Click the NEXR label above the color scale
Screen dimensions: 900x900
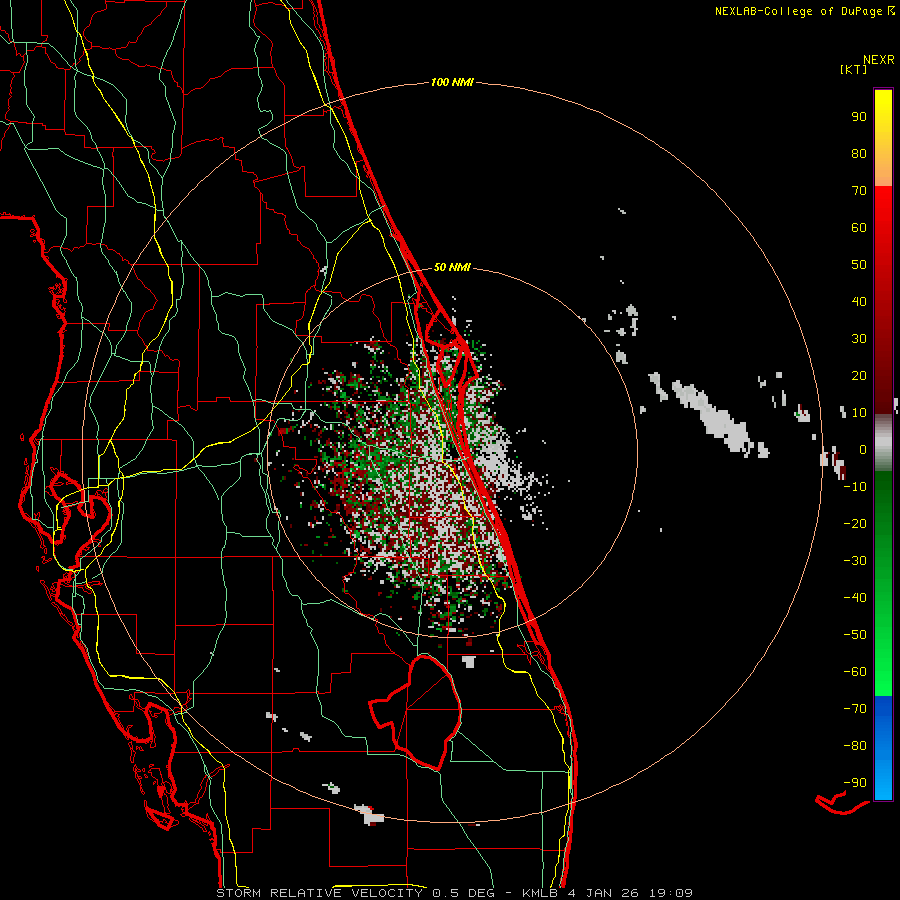(879, 60)
